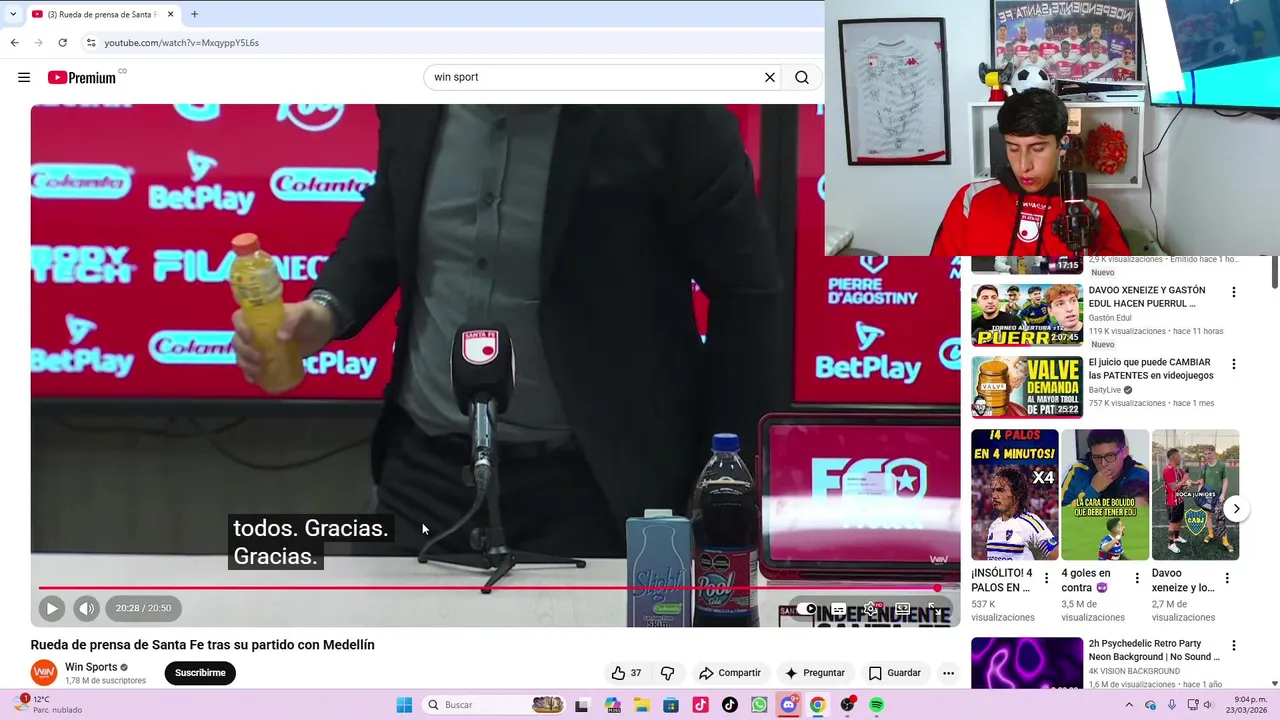This screenshot has width=1280, height=720.
Task: Clear the search box text
Action: (x=770, y=77)
